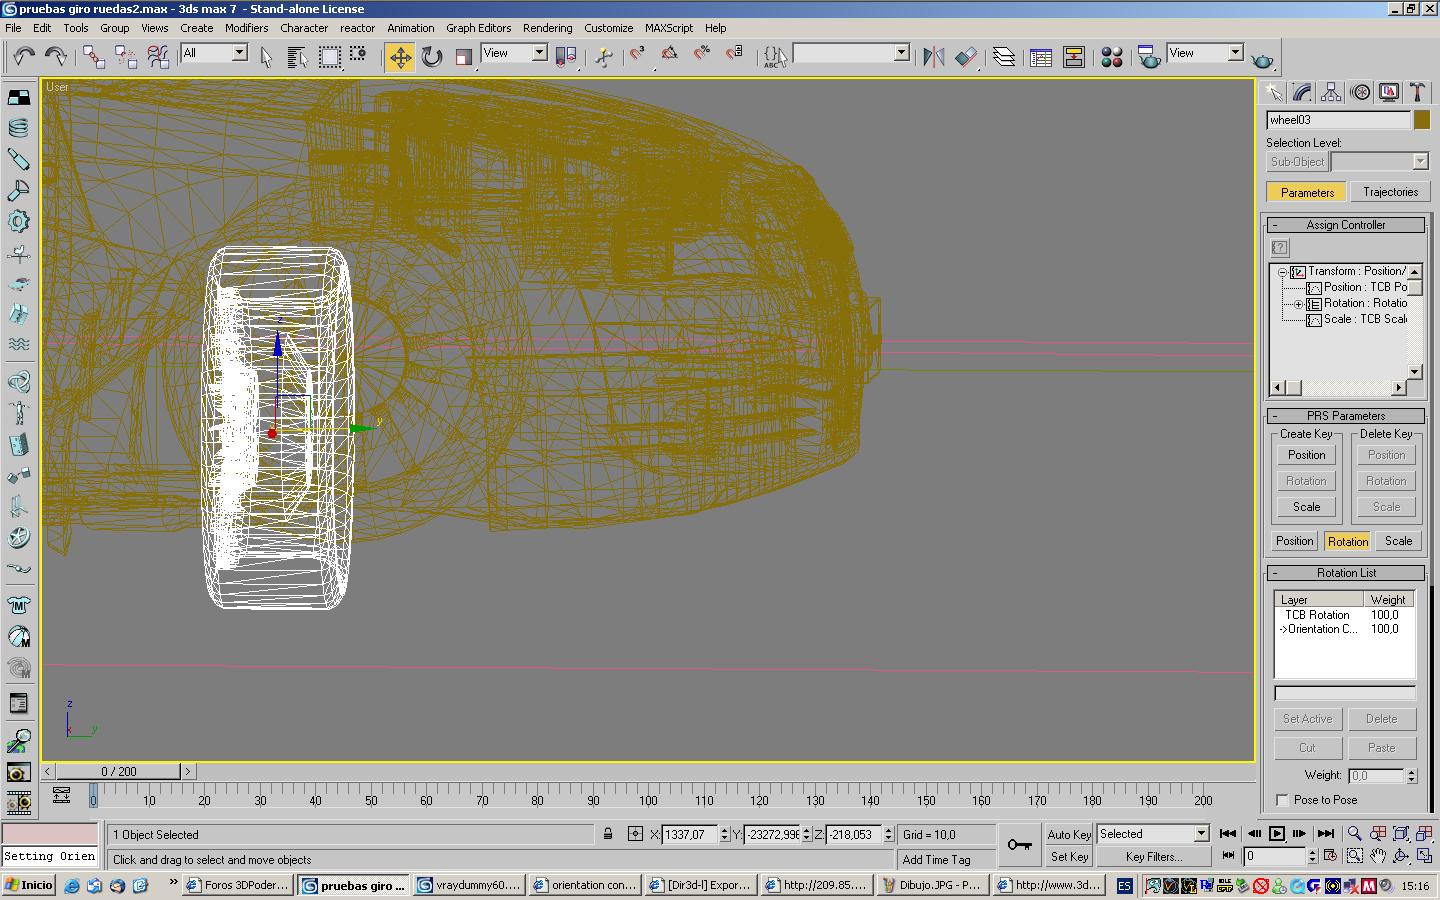This screenshot has width=1440, height=900.
Task: Switch to the Hierarchy panel icon
Action: [x=1331, y=93]
